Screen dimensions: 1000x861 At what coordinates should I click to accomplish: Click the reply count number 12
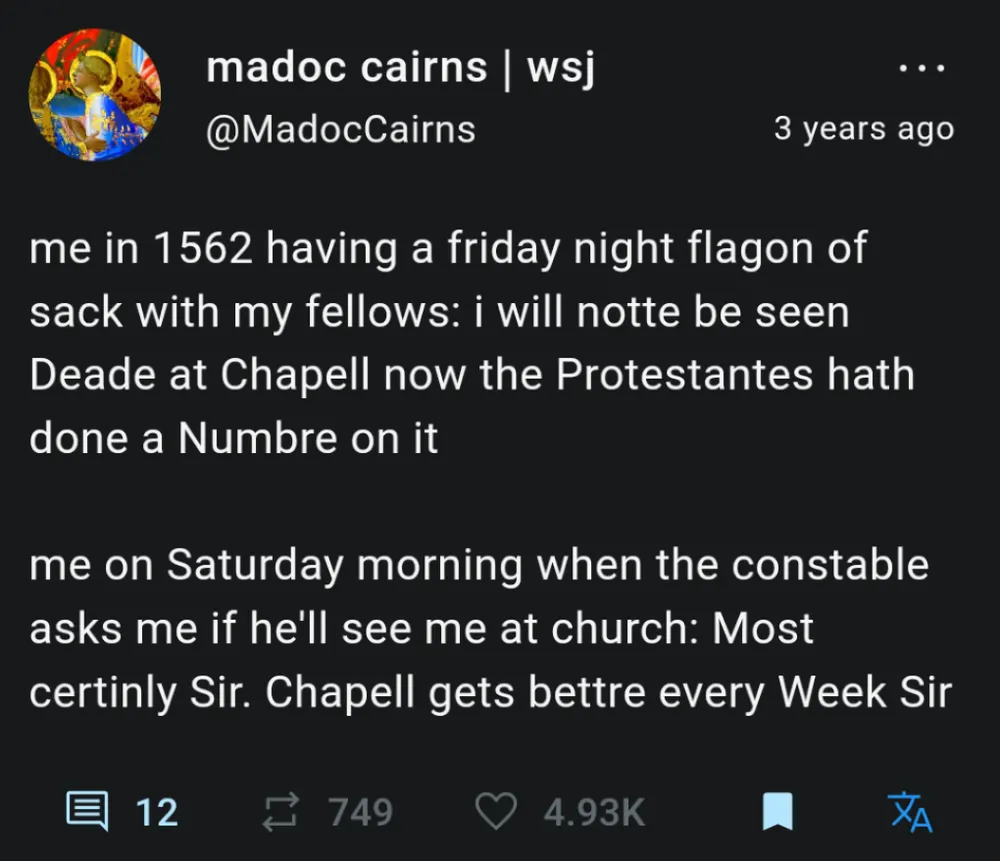point(157,812)
